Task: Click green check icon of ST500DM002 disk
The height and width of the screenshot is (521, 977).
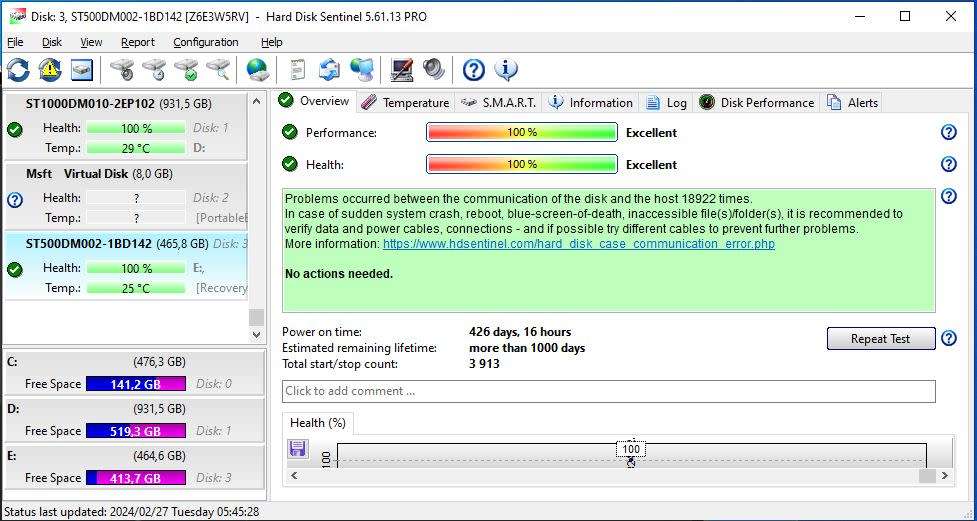Action: coord(15,270)
